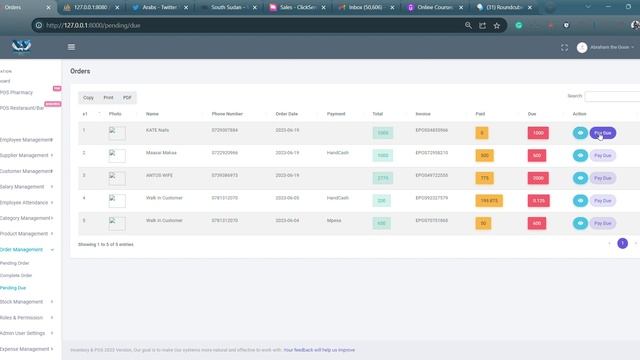Sort table by Due column

pos(532,114)
